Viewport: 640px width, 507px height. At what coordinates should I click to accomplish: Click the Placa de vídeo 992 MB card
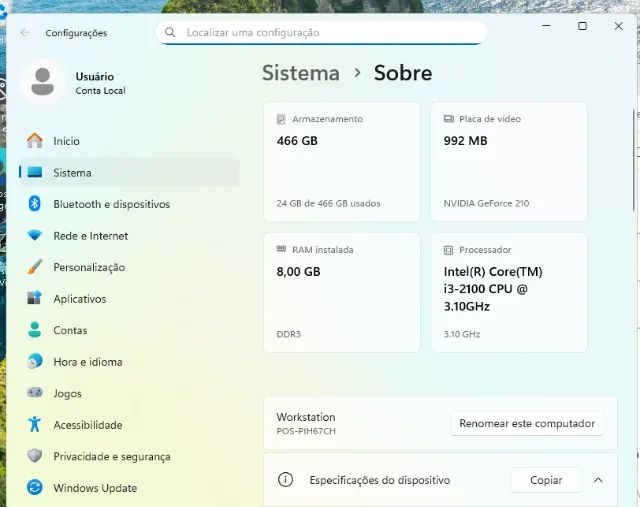click(x=509, y=162)
